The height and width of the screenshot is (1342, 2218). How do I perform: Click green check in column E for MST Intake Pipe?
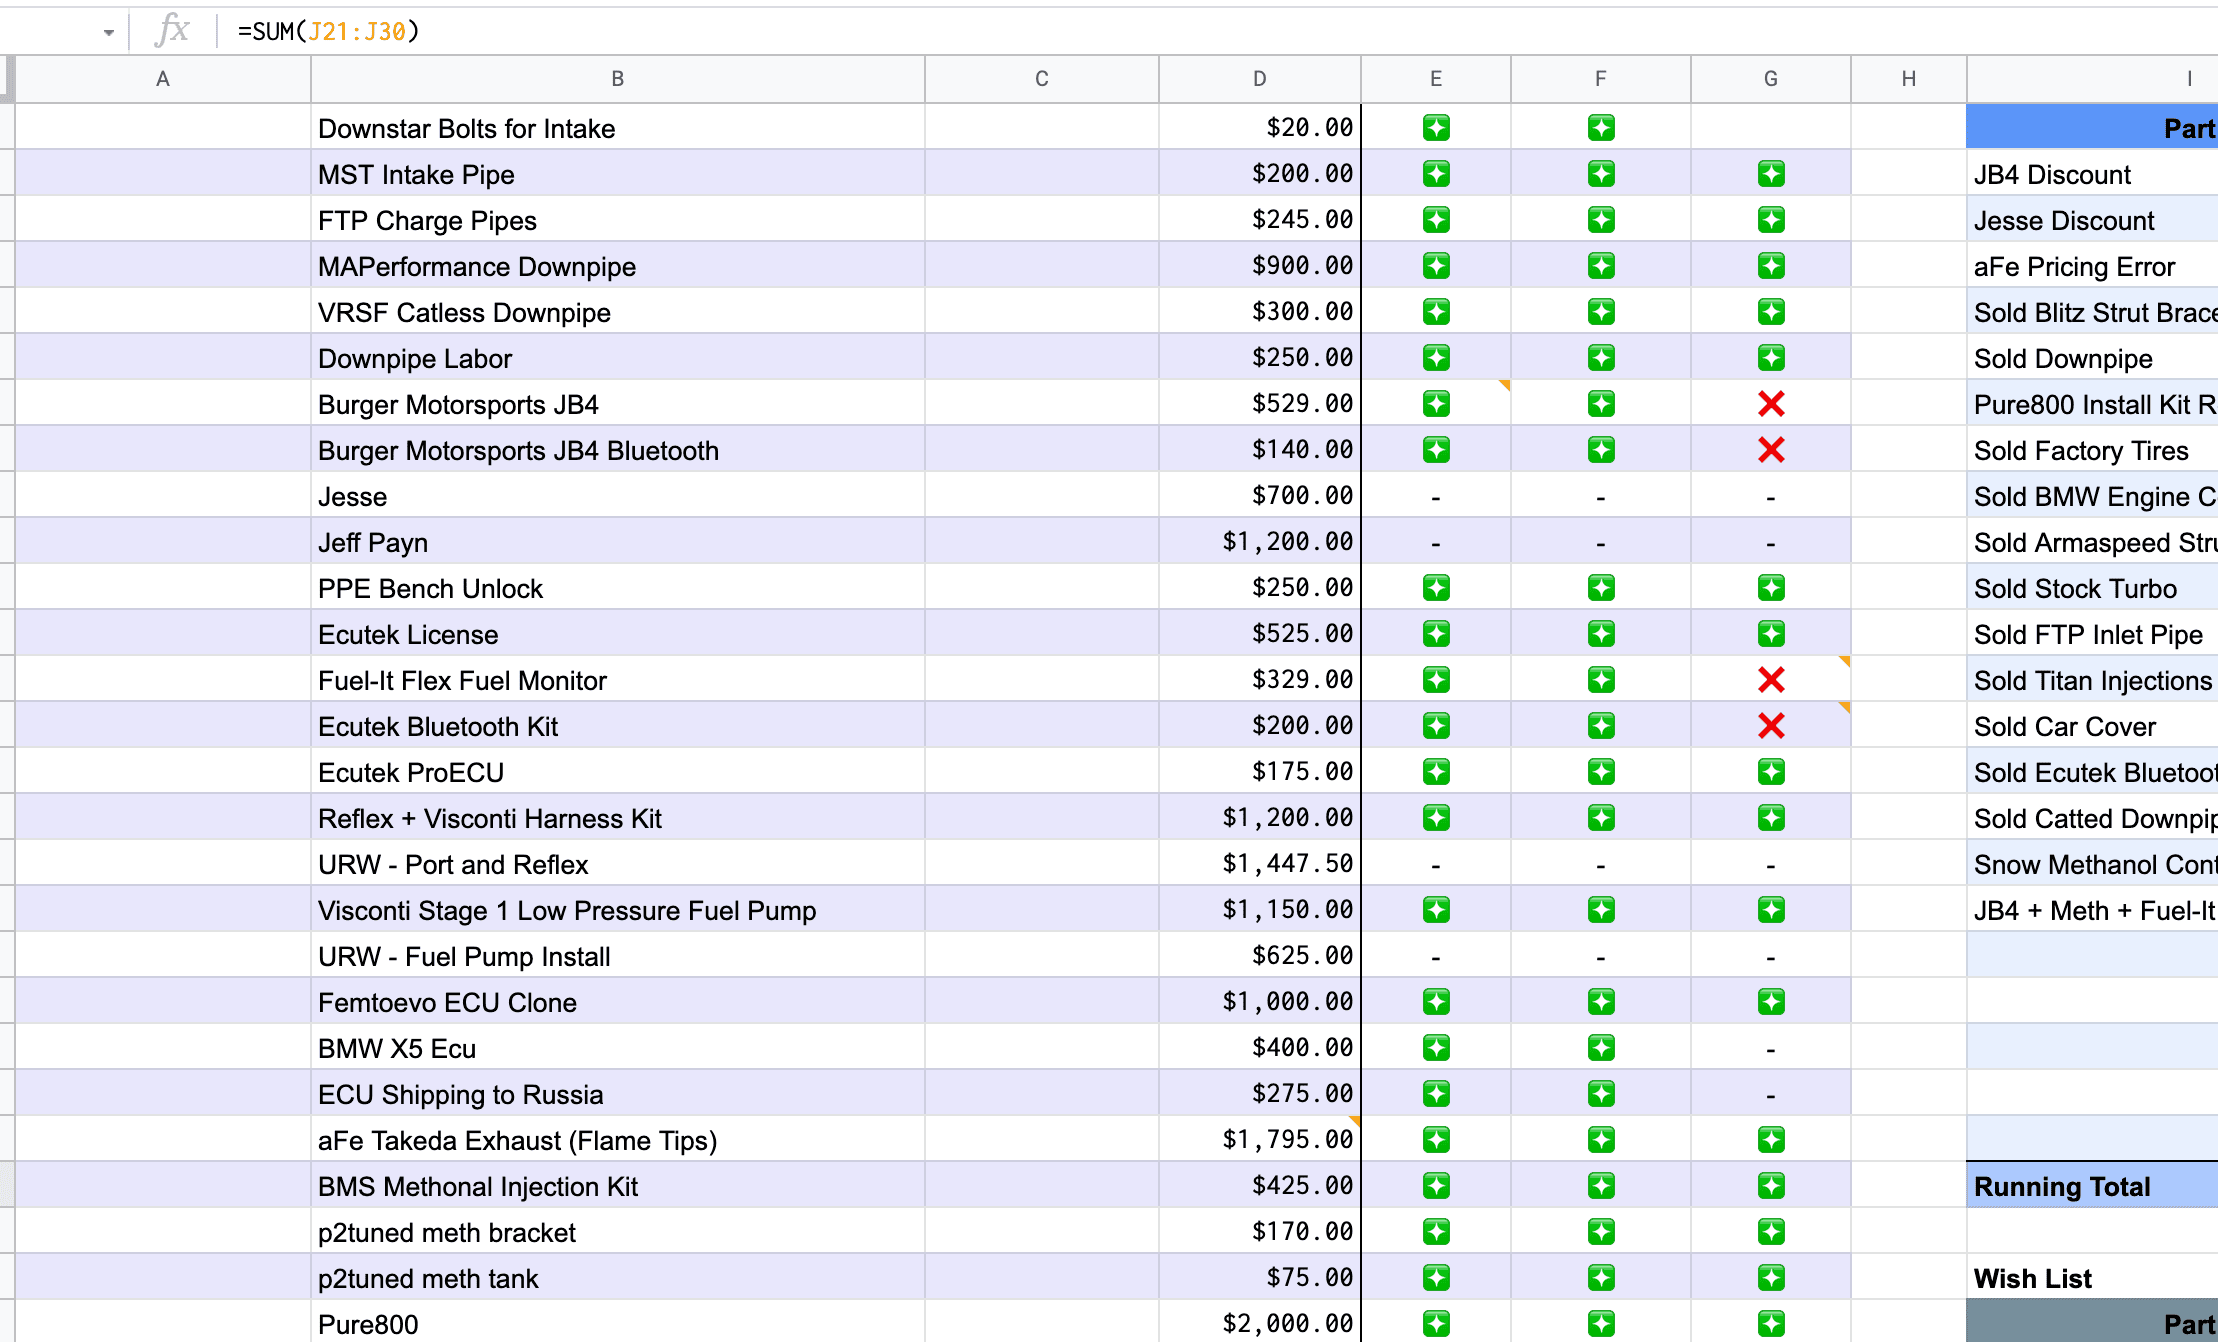(1436, 174)
